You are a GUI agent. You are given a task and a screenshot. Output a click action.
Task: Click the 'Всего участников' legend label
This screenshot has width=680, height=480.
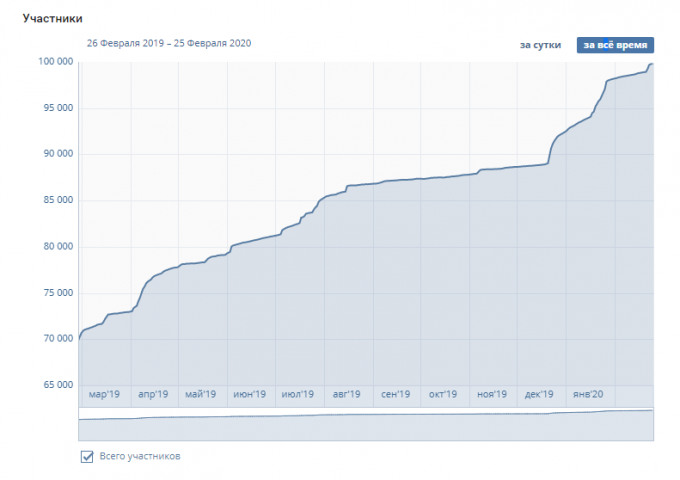point(140,456)
